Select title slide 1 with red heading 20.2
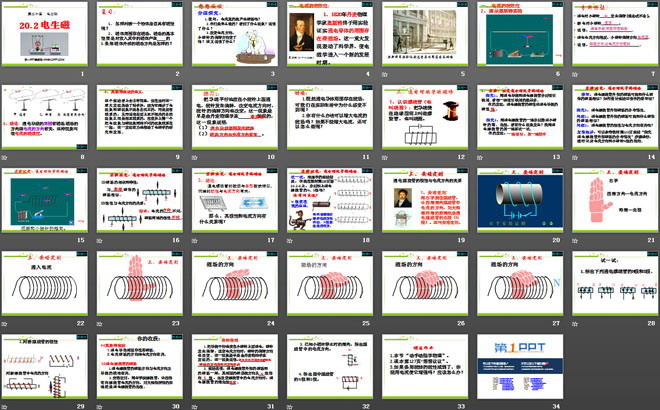Image resolution: width=660 pixels, height=410 pixels. pos(45,34)
